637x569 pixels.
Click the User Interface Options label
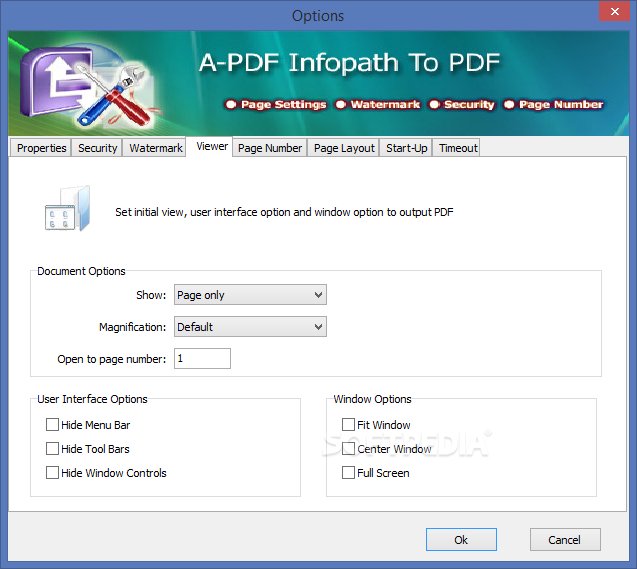(92, 399)
